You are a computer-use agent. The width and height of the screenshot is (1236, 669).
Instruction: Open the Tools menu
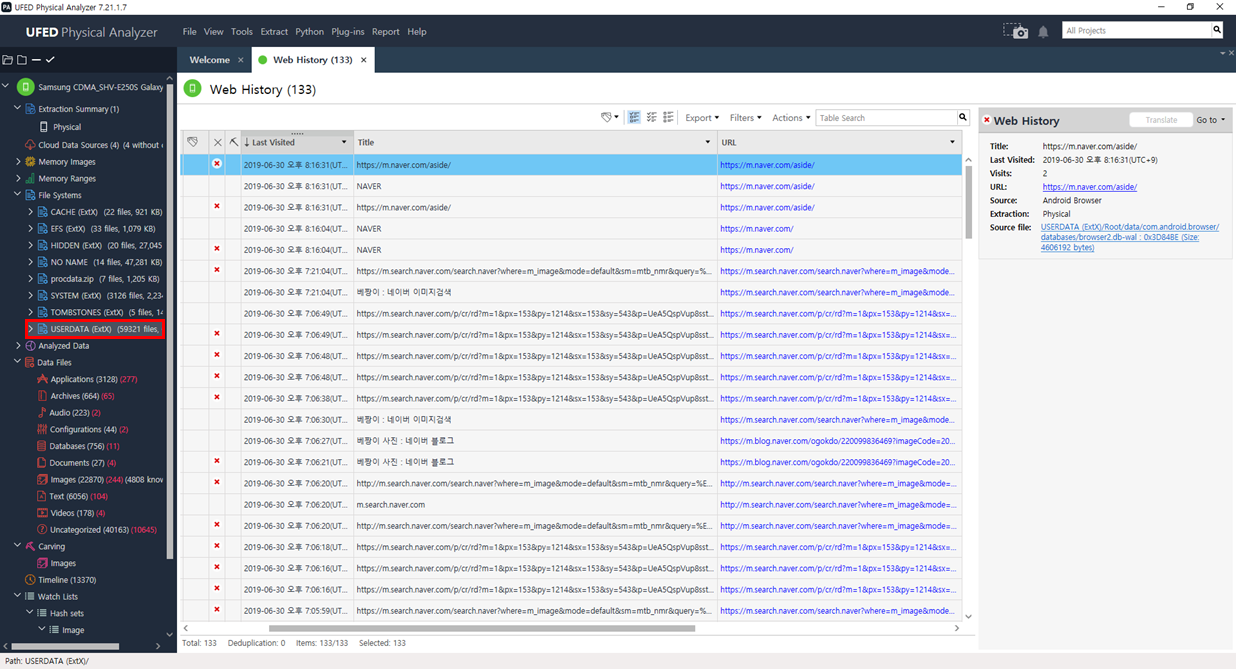click(242, 32)
